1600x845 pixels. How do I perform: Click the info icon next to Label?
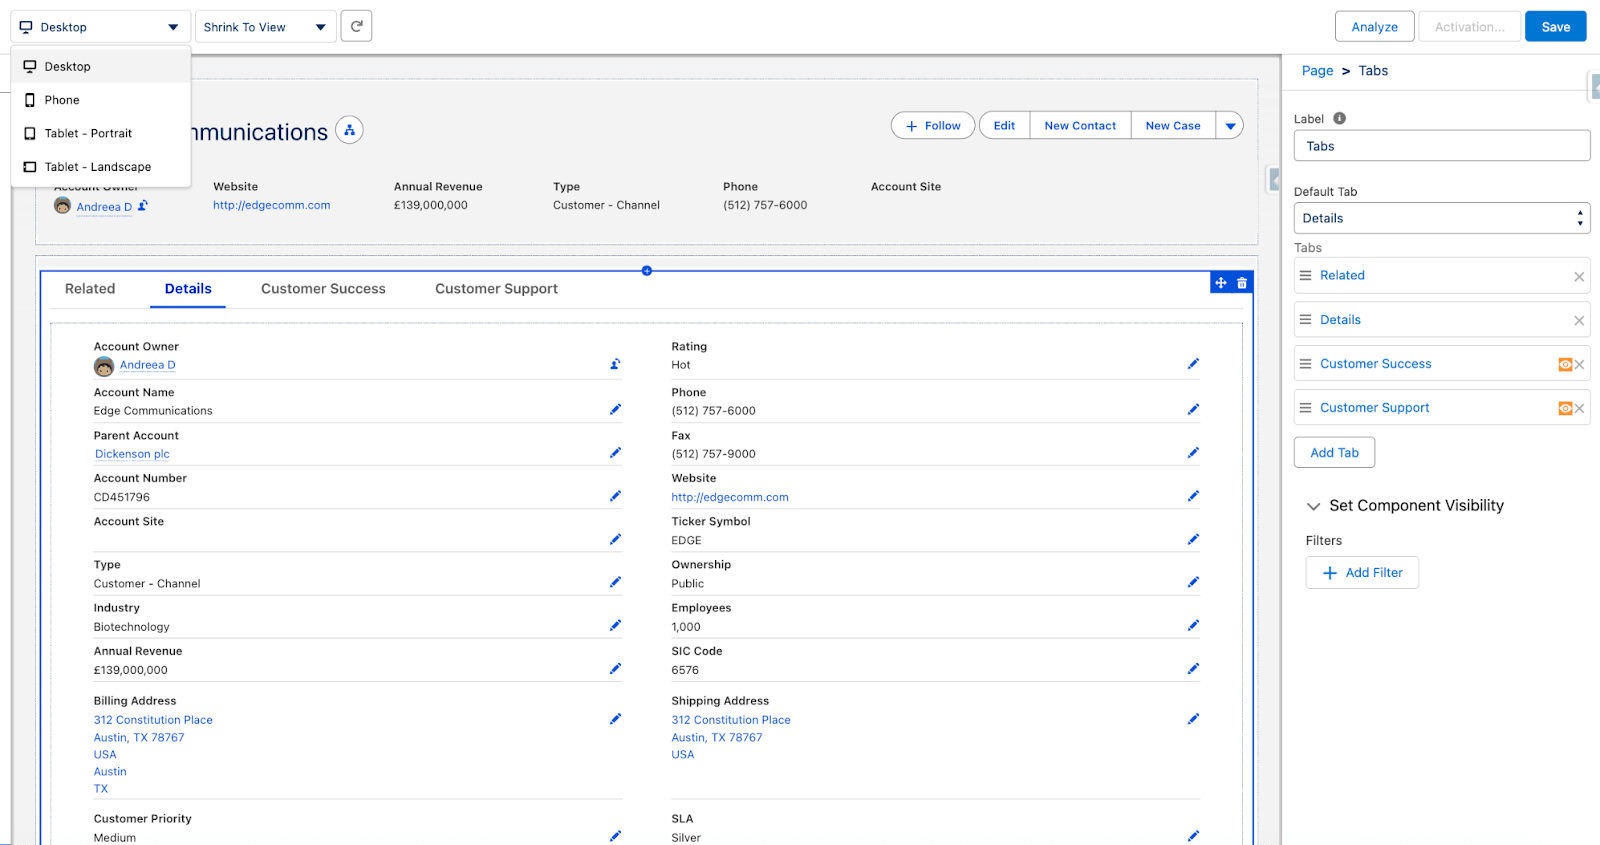[1339, 118]
